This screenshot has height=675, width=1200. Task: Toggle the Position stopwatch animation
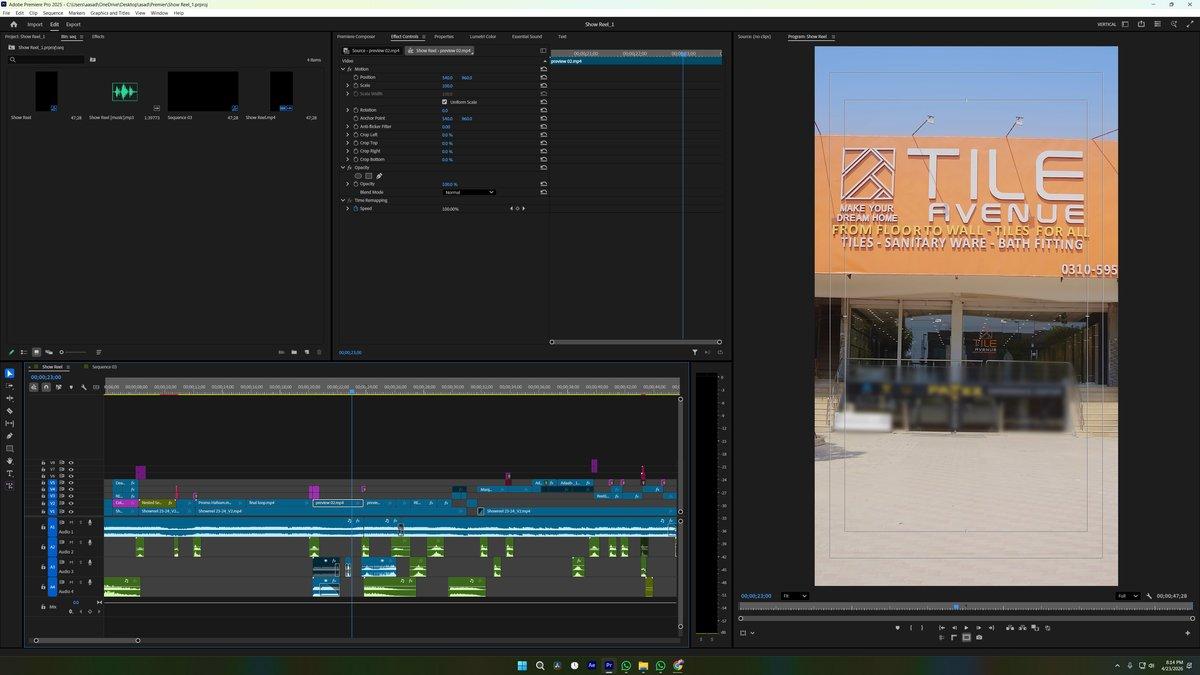pos(355,77)
